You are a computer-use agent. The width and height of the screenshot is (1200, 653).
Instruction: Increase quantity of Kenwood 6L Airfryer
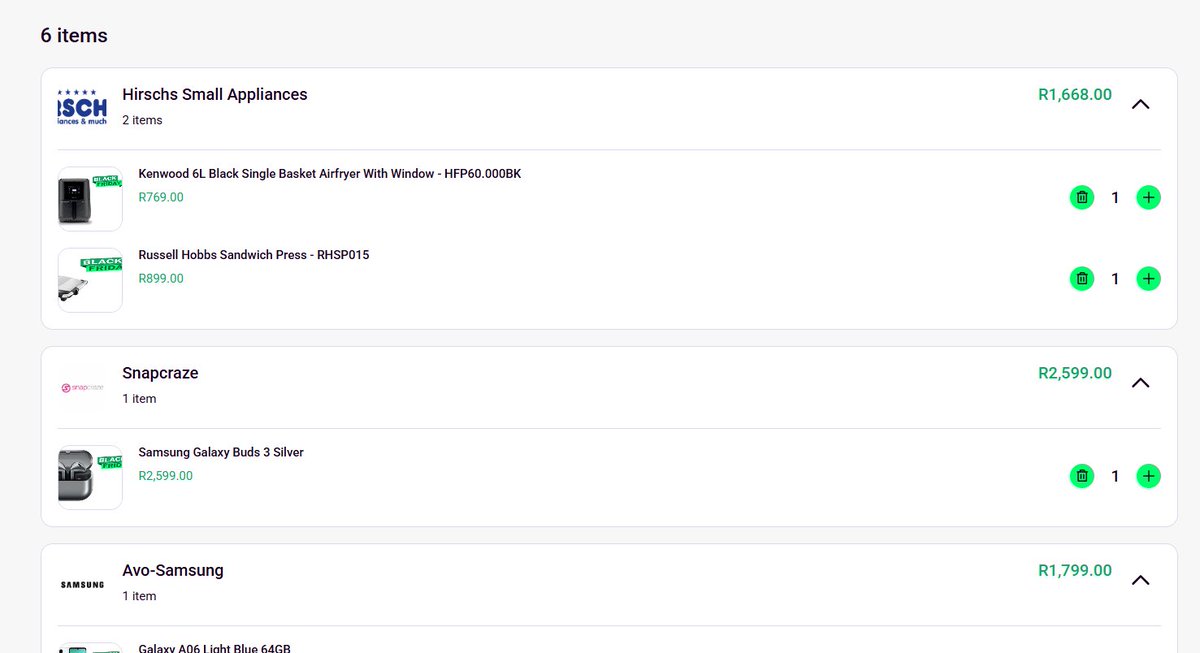(x=1149, y=198)
